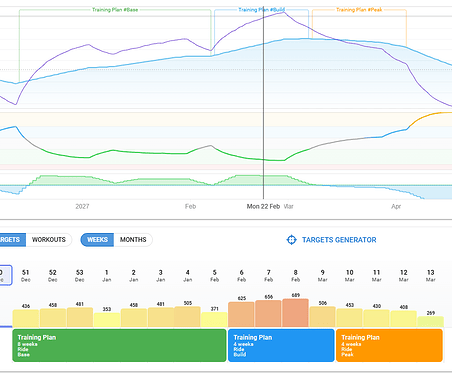Select the week 3 Jan bar valued 481
This screenshot has height=375, width=452.
point(161,317)
